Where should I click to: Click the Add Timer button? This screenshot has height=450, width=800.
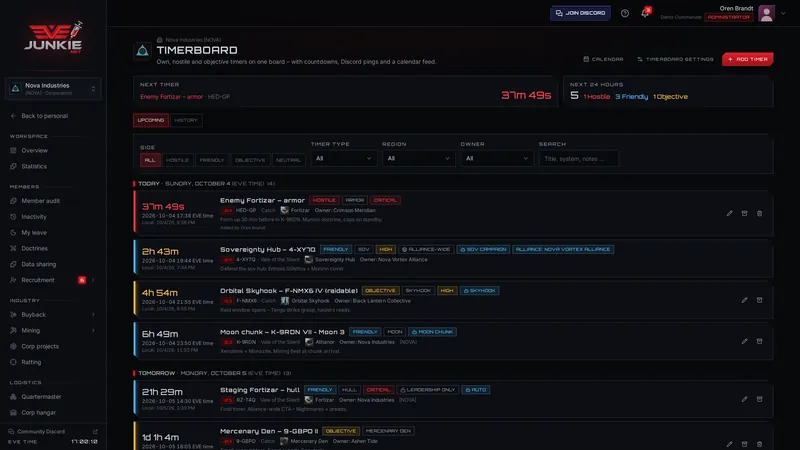point(747,59)
